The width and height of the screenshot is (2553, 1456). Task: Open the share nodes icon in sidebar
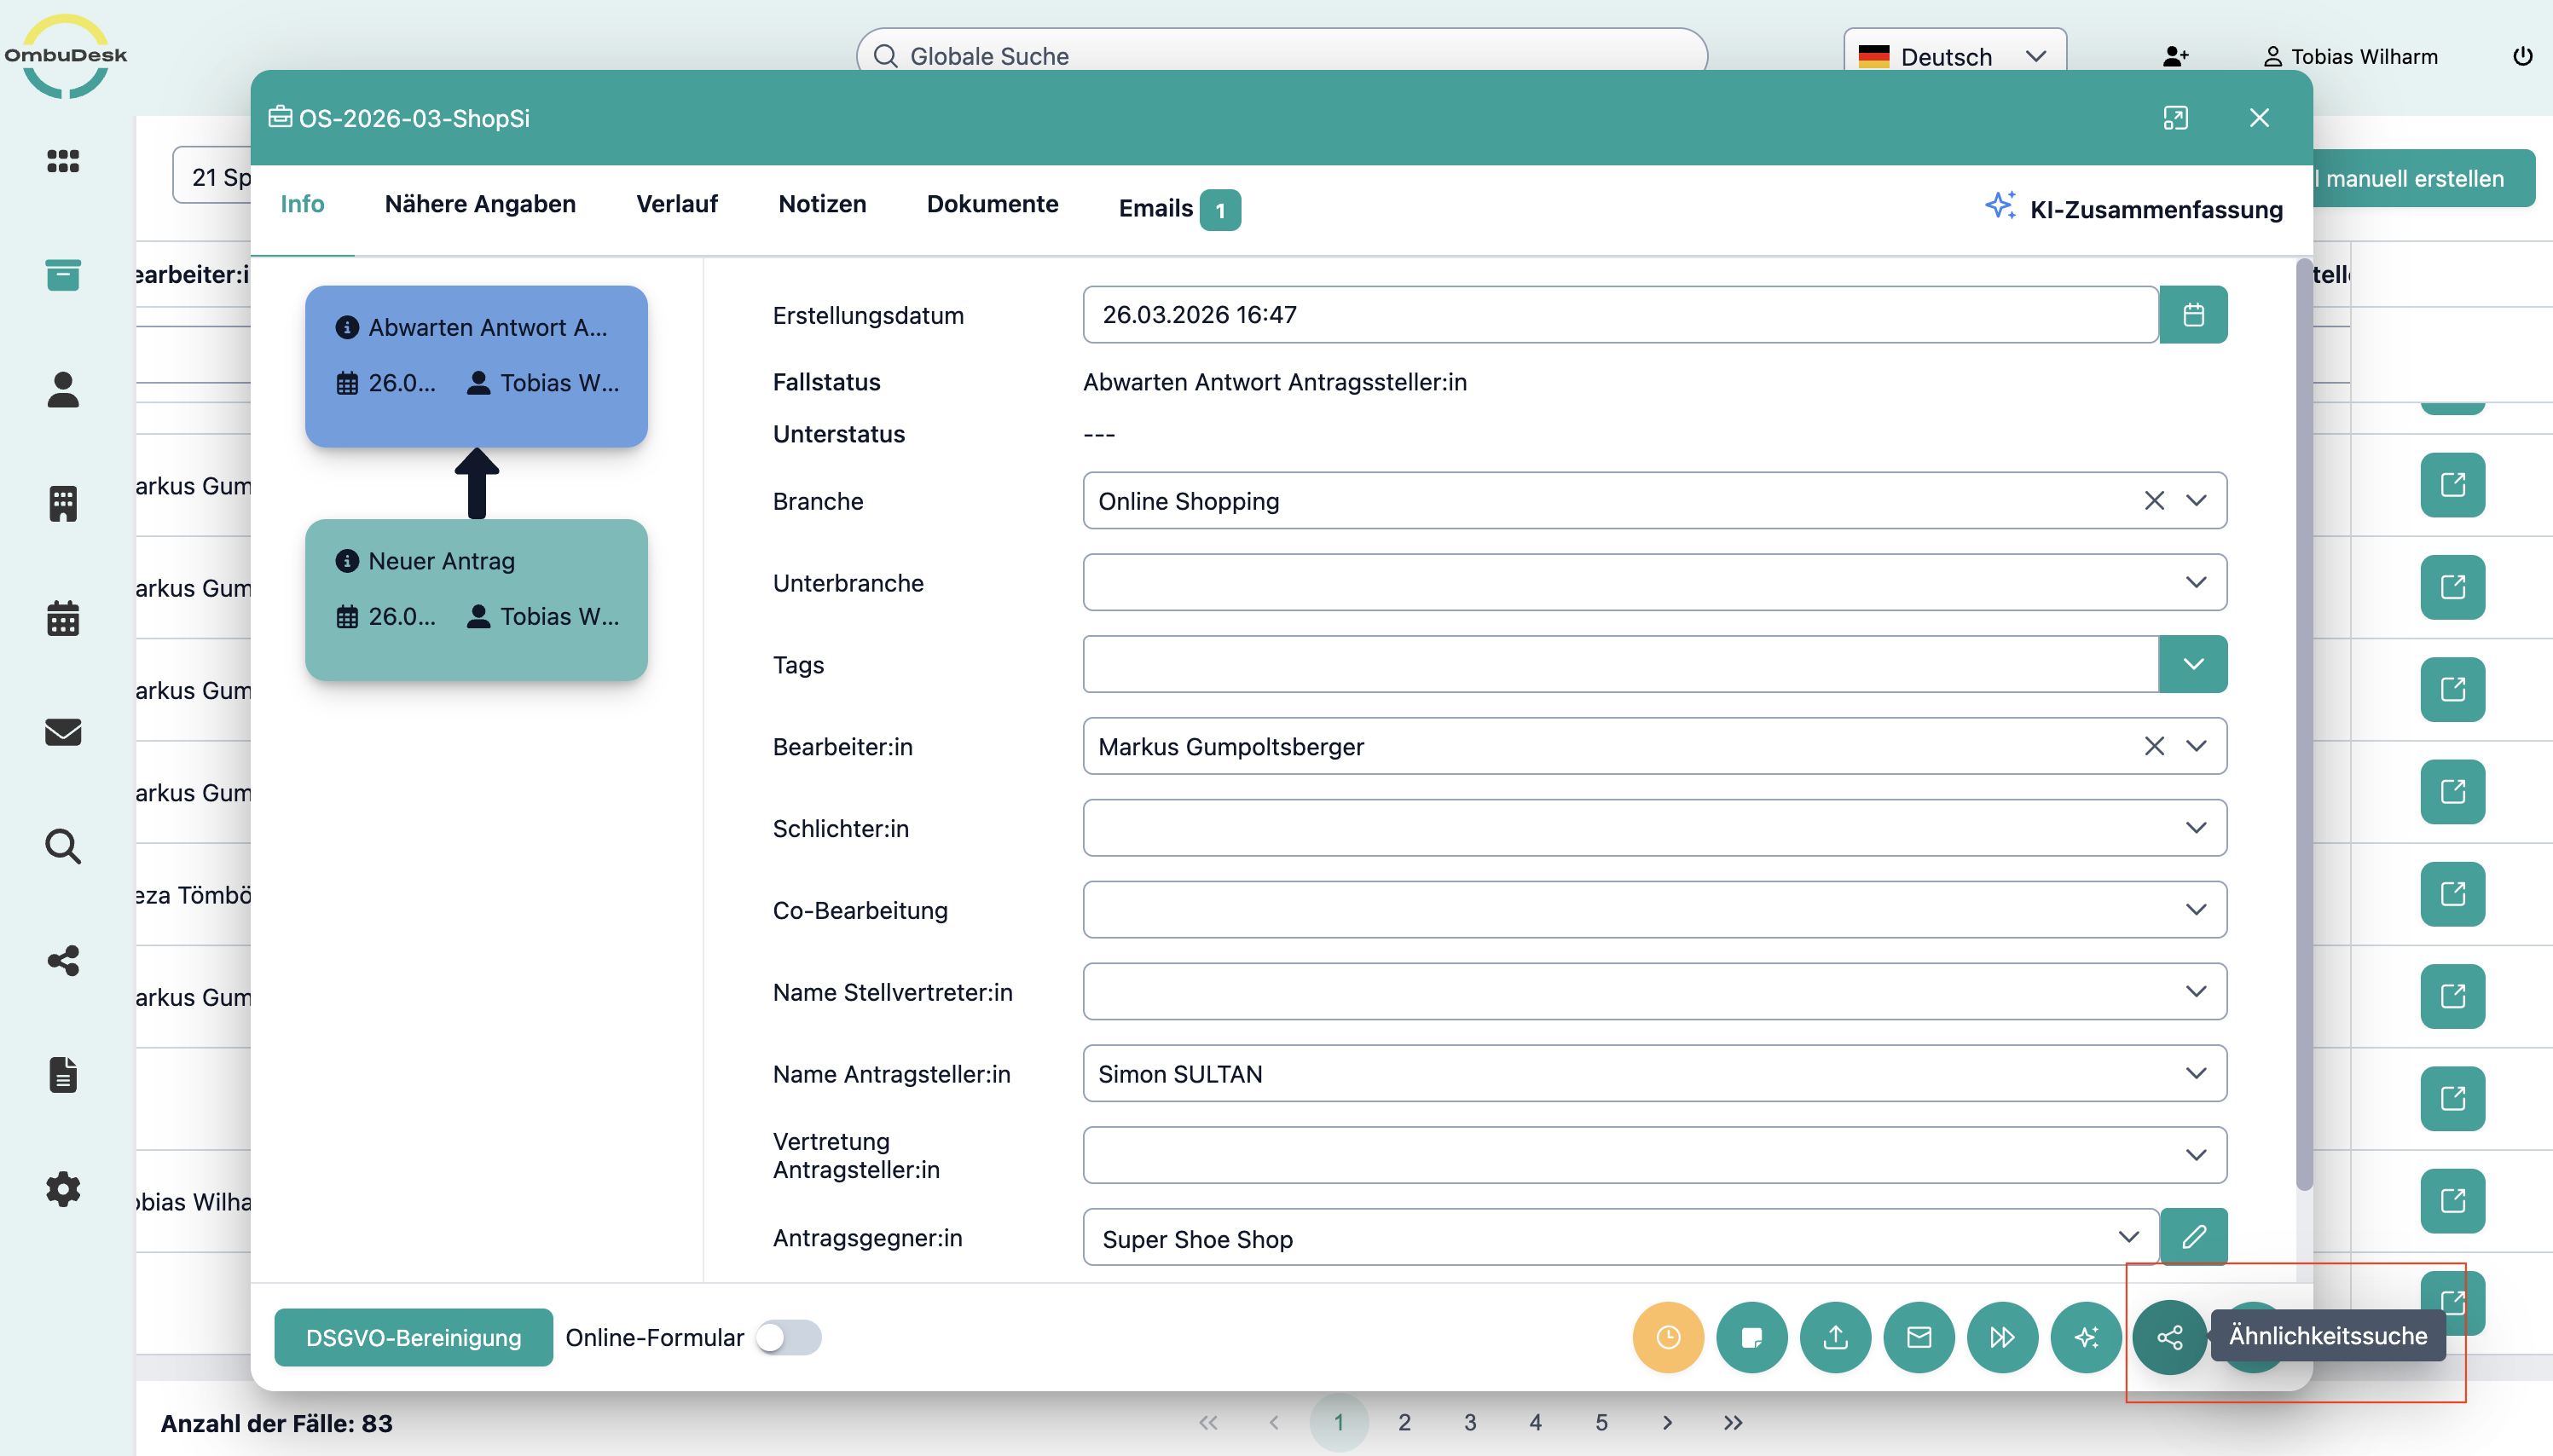click(63, 961)
